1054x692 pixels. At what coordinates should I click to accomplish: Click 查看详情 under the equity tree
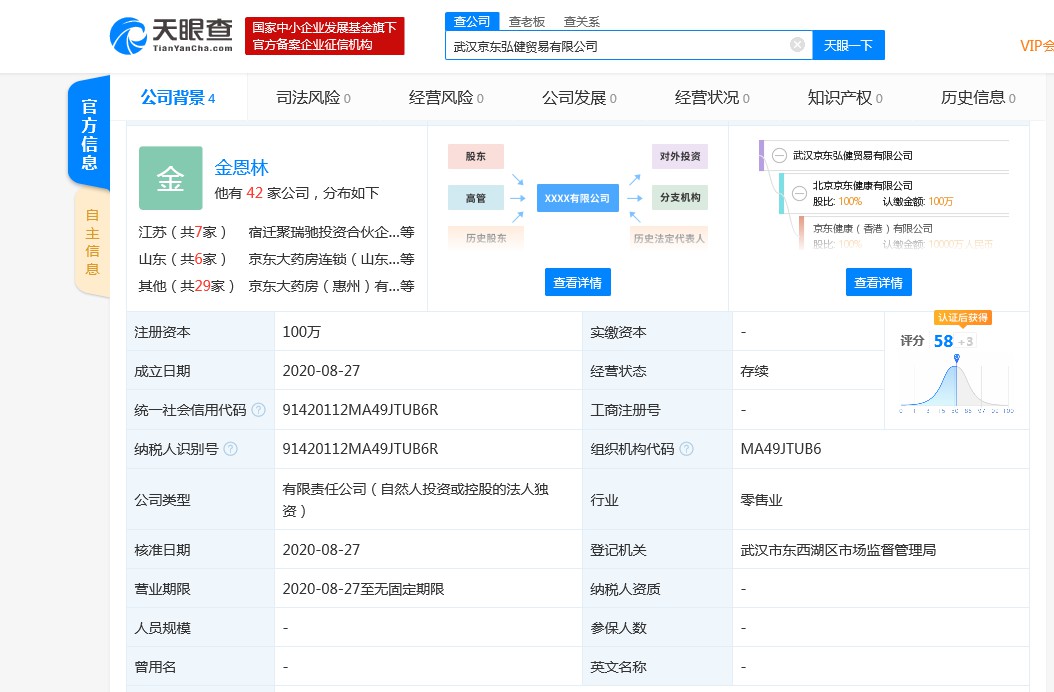pyautogui.click(x=879, y=282)
